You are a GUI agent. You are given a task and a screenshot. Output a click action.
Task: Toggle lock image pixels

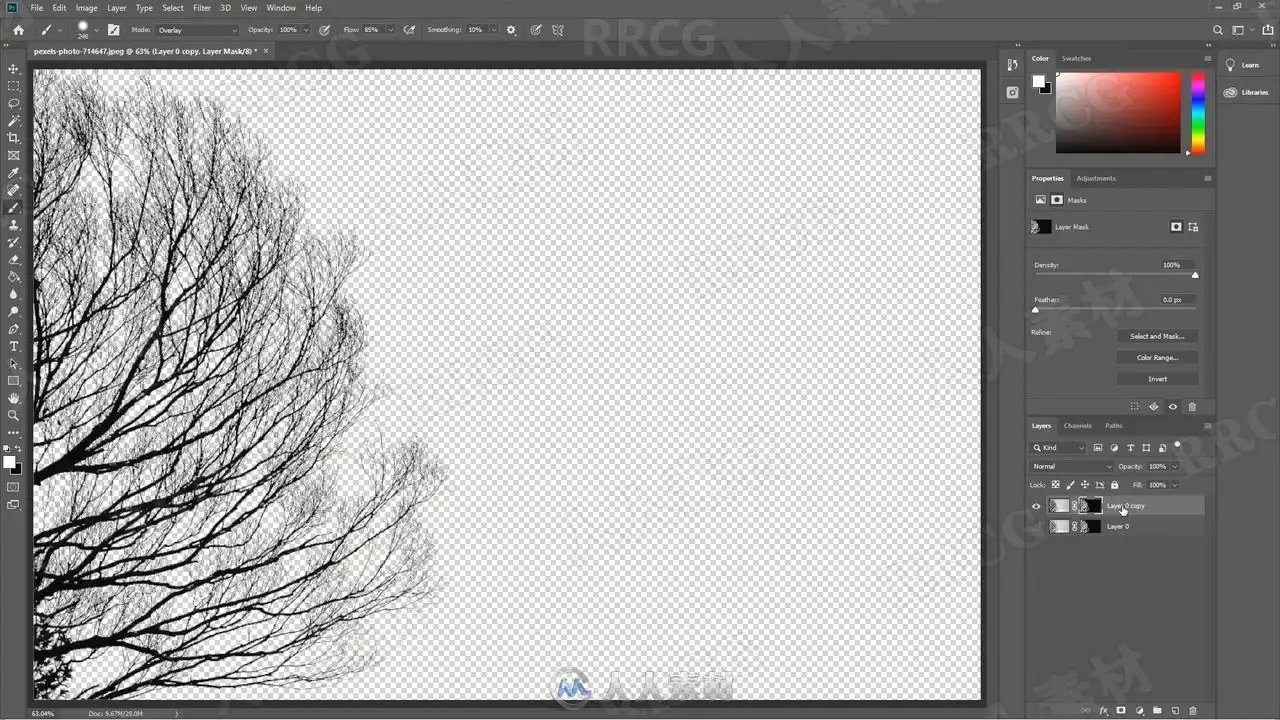[x=1070, y=485]
